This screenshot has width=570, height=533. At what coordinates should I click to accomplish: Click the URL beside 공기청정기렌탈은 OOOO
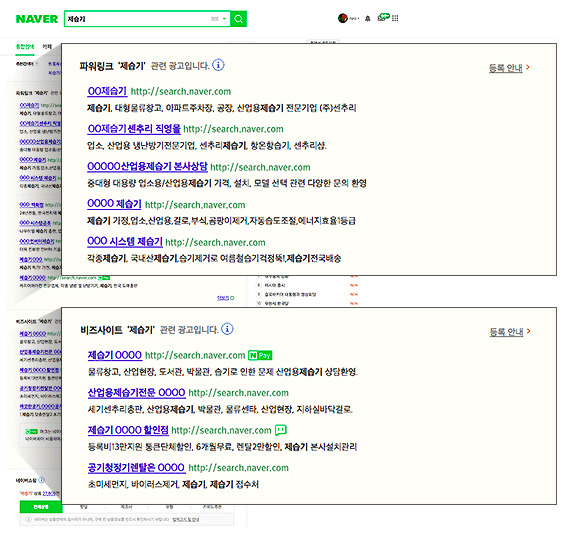(238, 468)
